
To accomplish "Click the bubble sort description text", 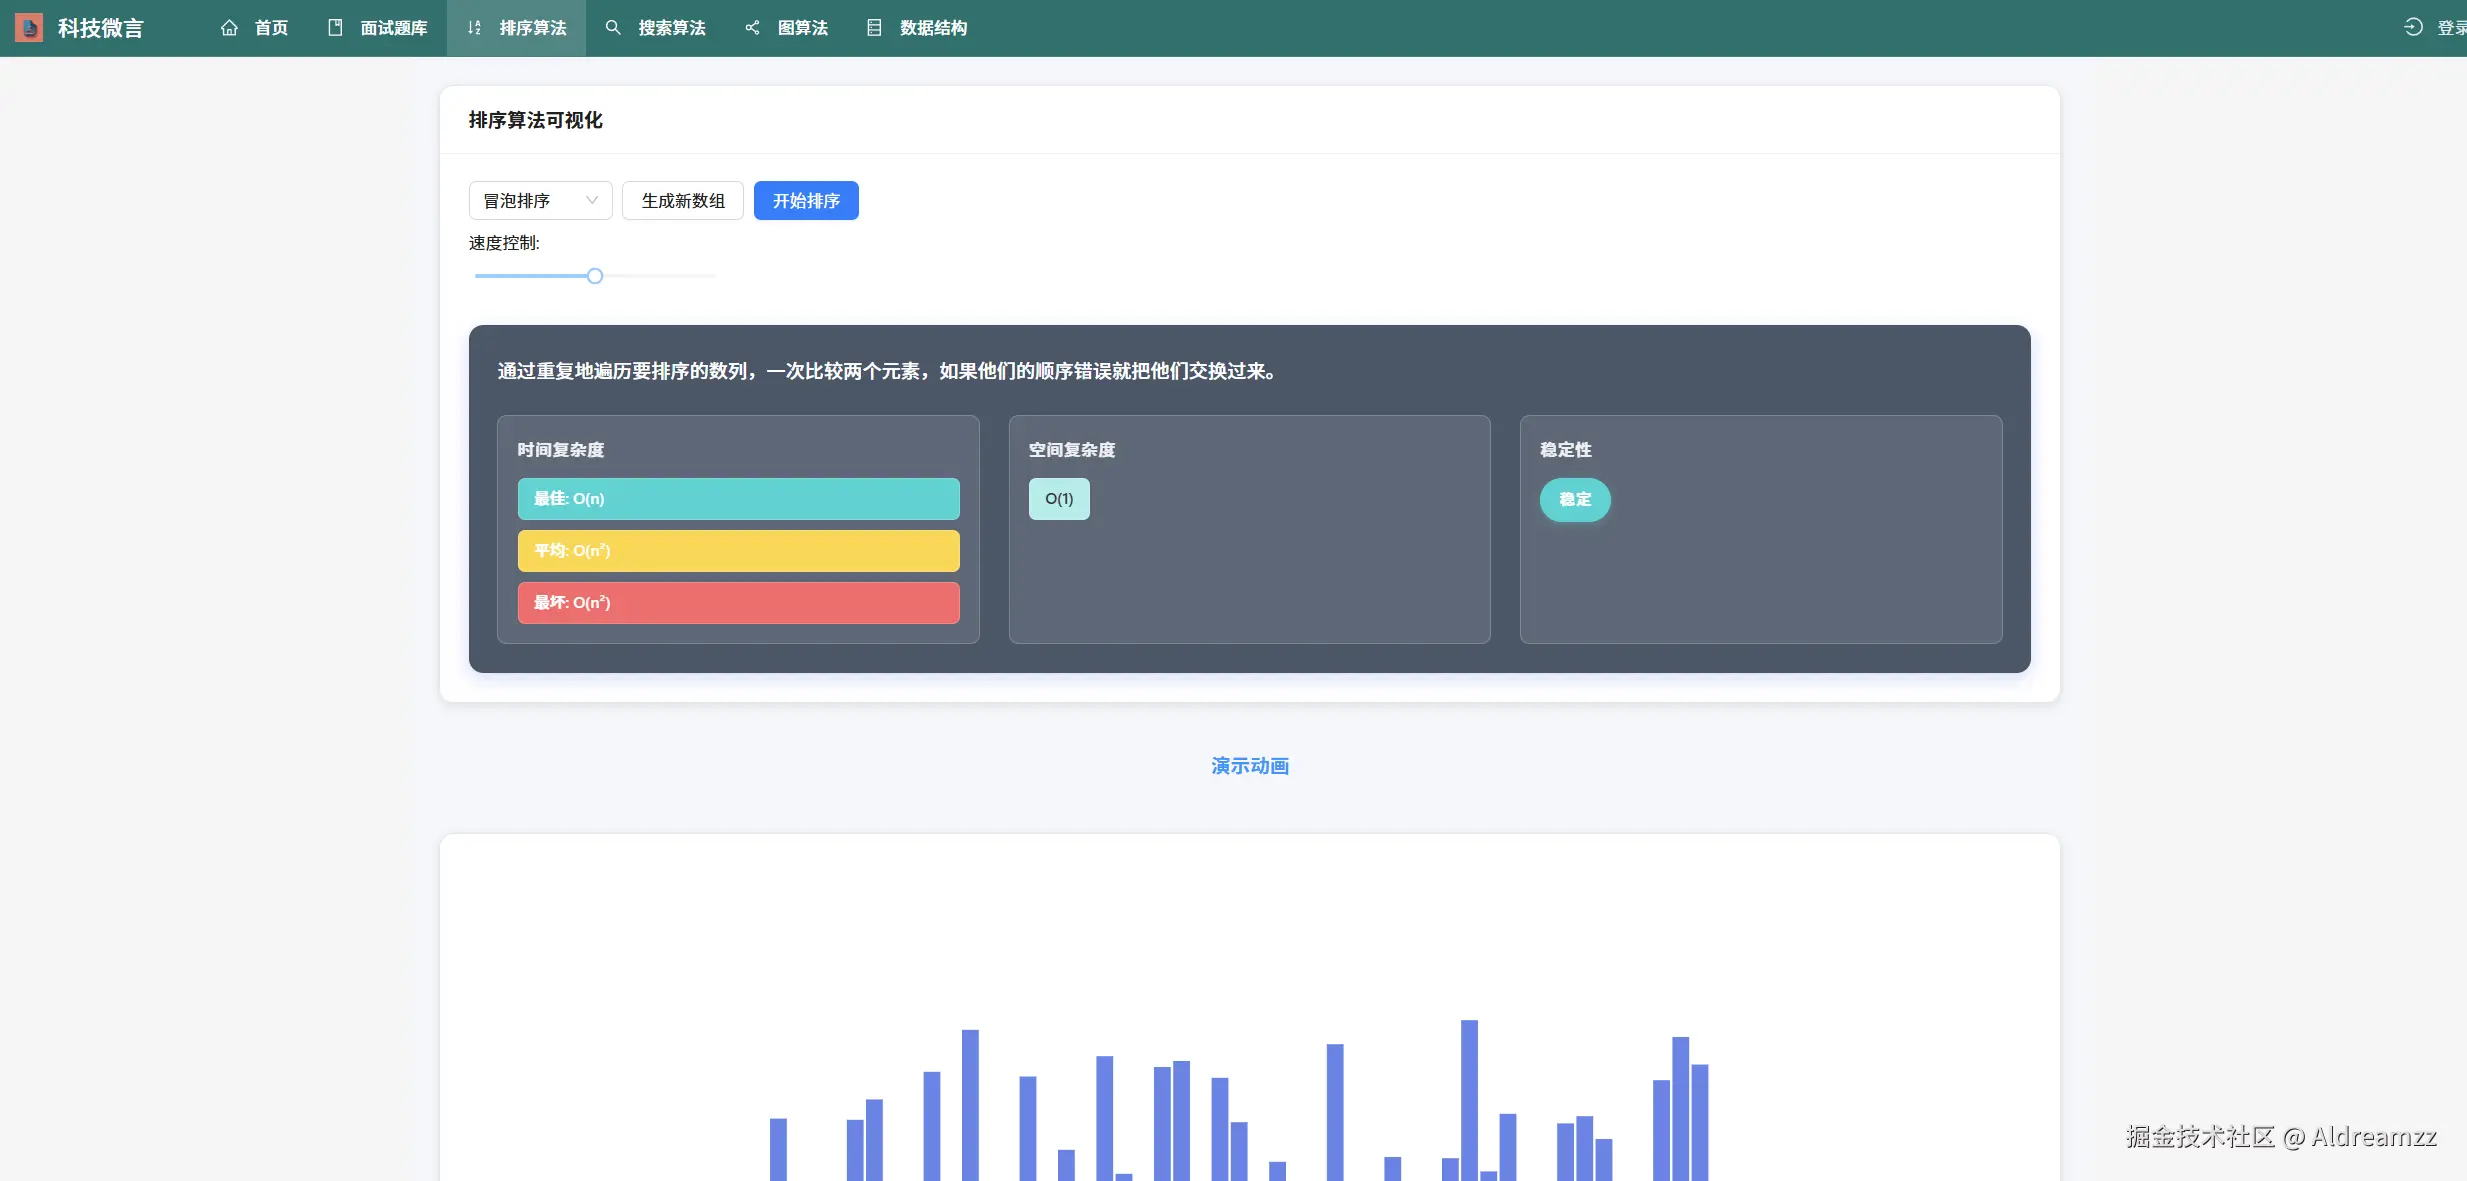I will coord(887,371).
